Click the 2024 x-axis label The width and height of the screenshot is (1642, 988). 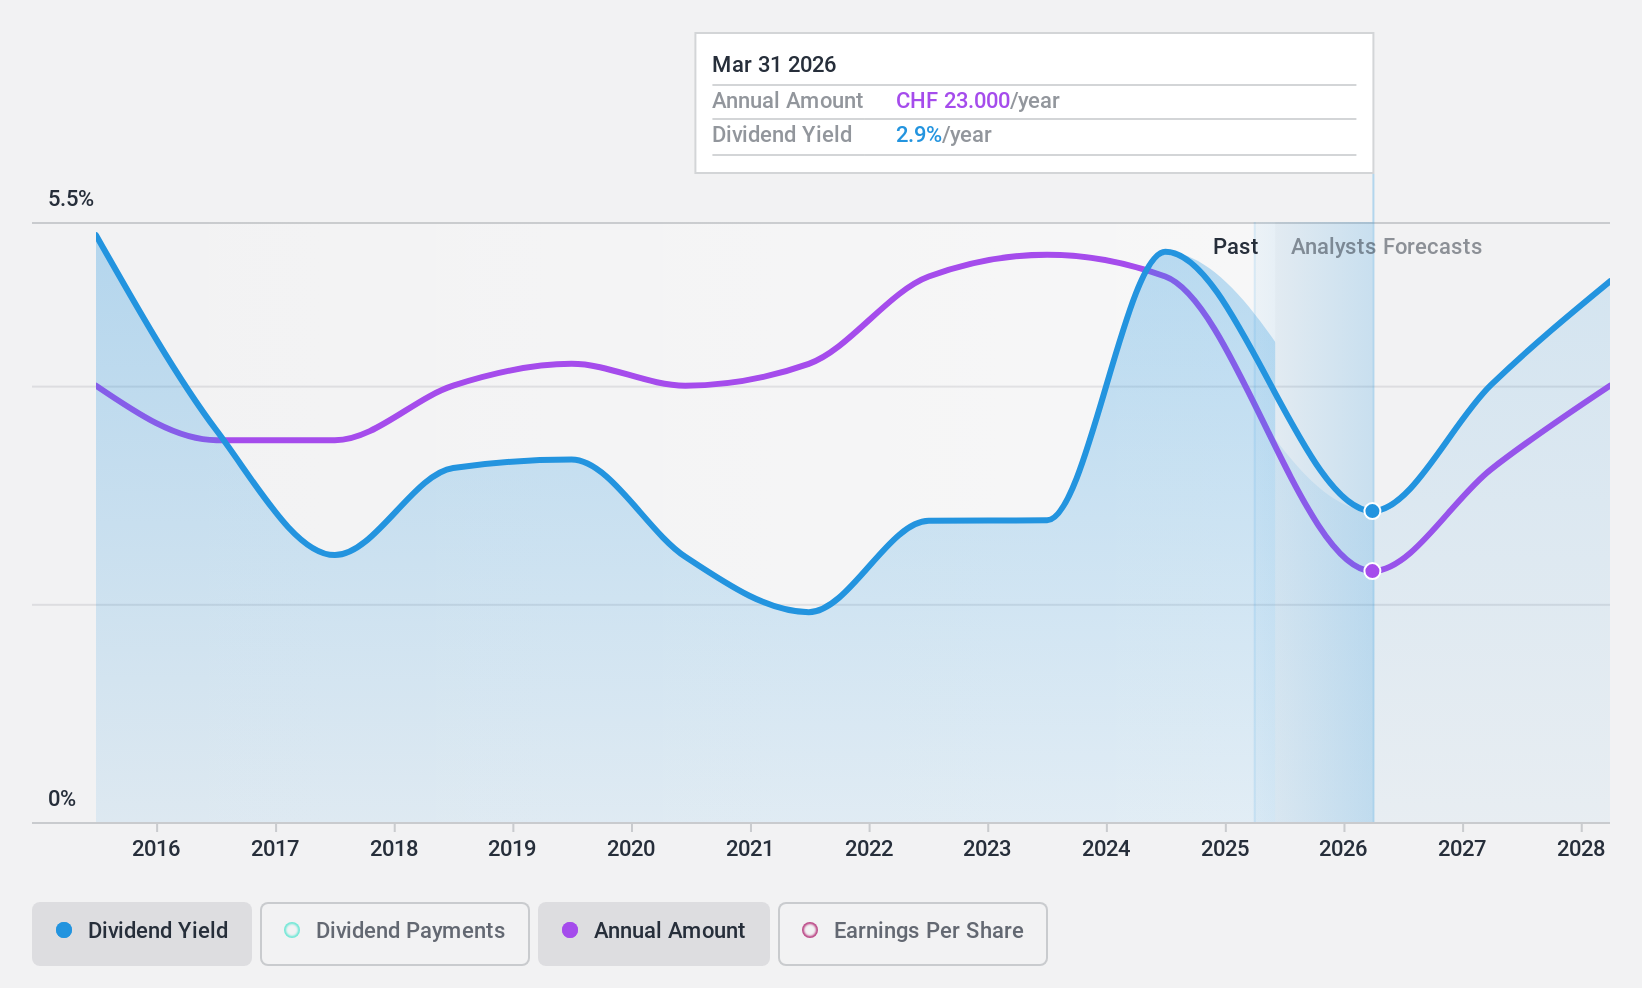click(1106, 849)
